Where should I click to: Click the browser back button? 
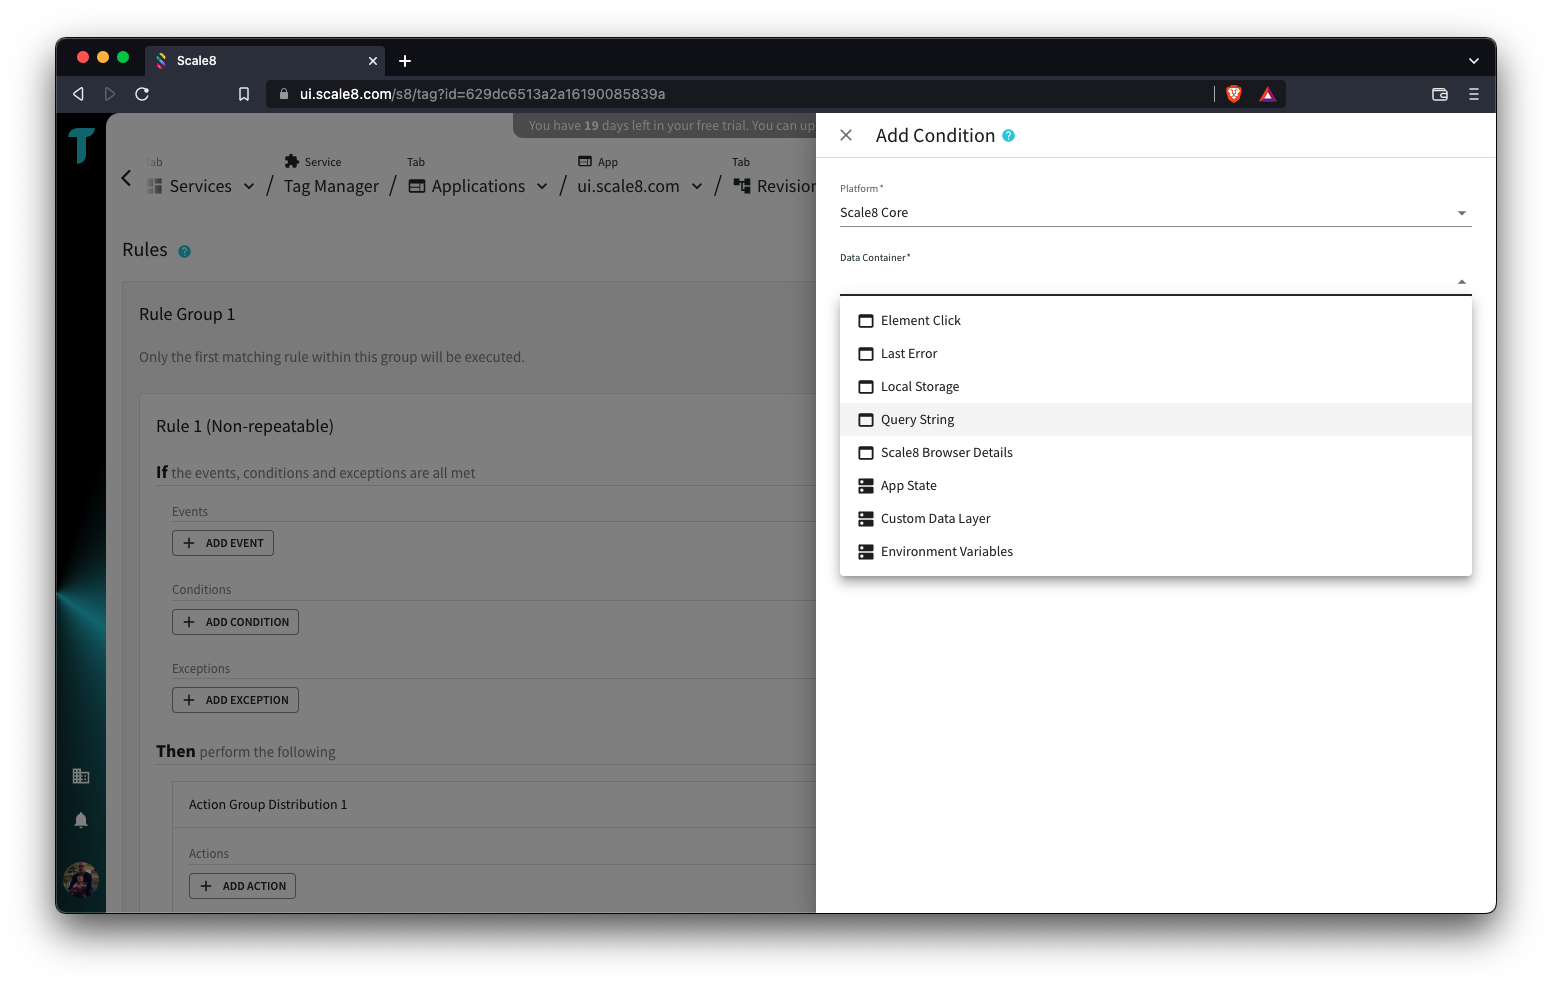point(78,94)
